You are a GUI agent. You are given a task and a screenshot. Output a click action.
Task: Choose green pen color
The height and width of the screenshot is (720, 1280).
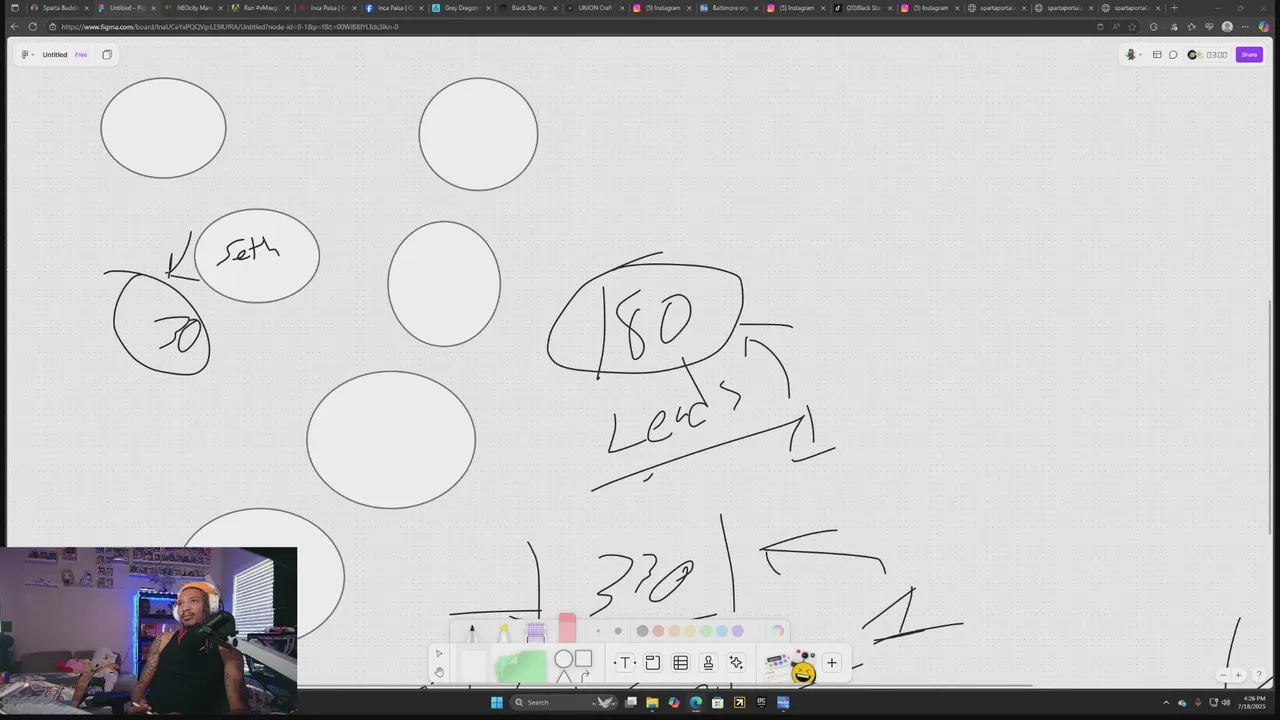(706, 631)
